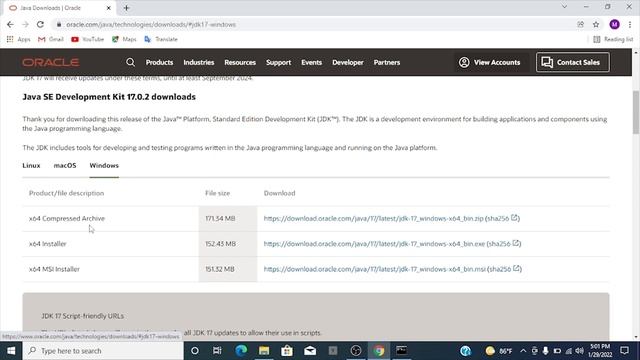Open the Events menu
640x360 pixels.
(x=311, y=62)
